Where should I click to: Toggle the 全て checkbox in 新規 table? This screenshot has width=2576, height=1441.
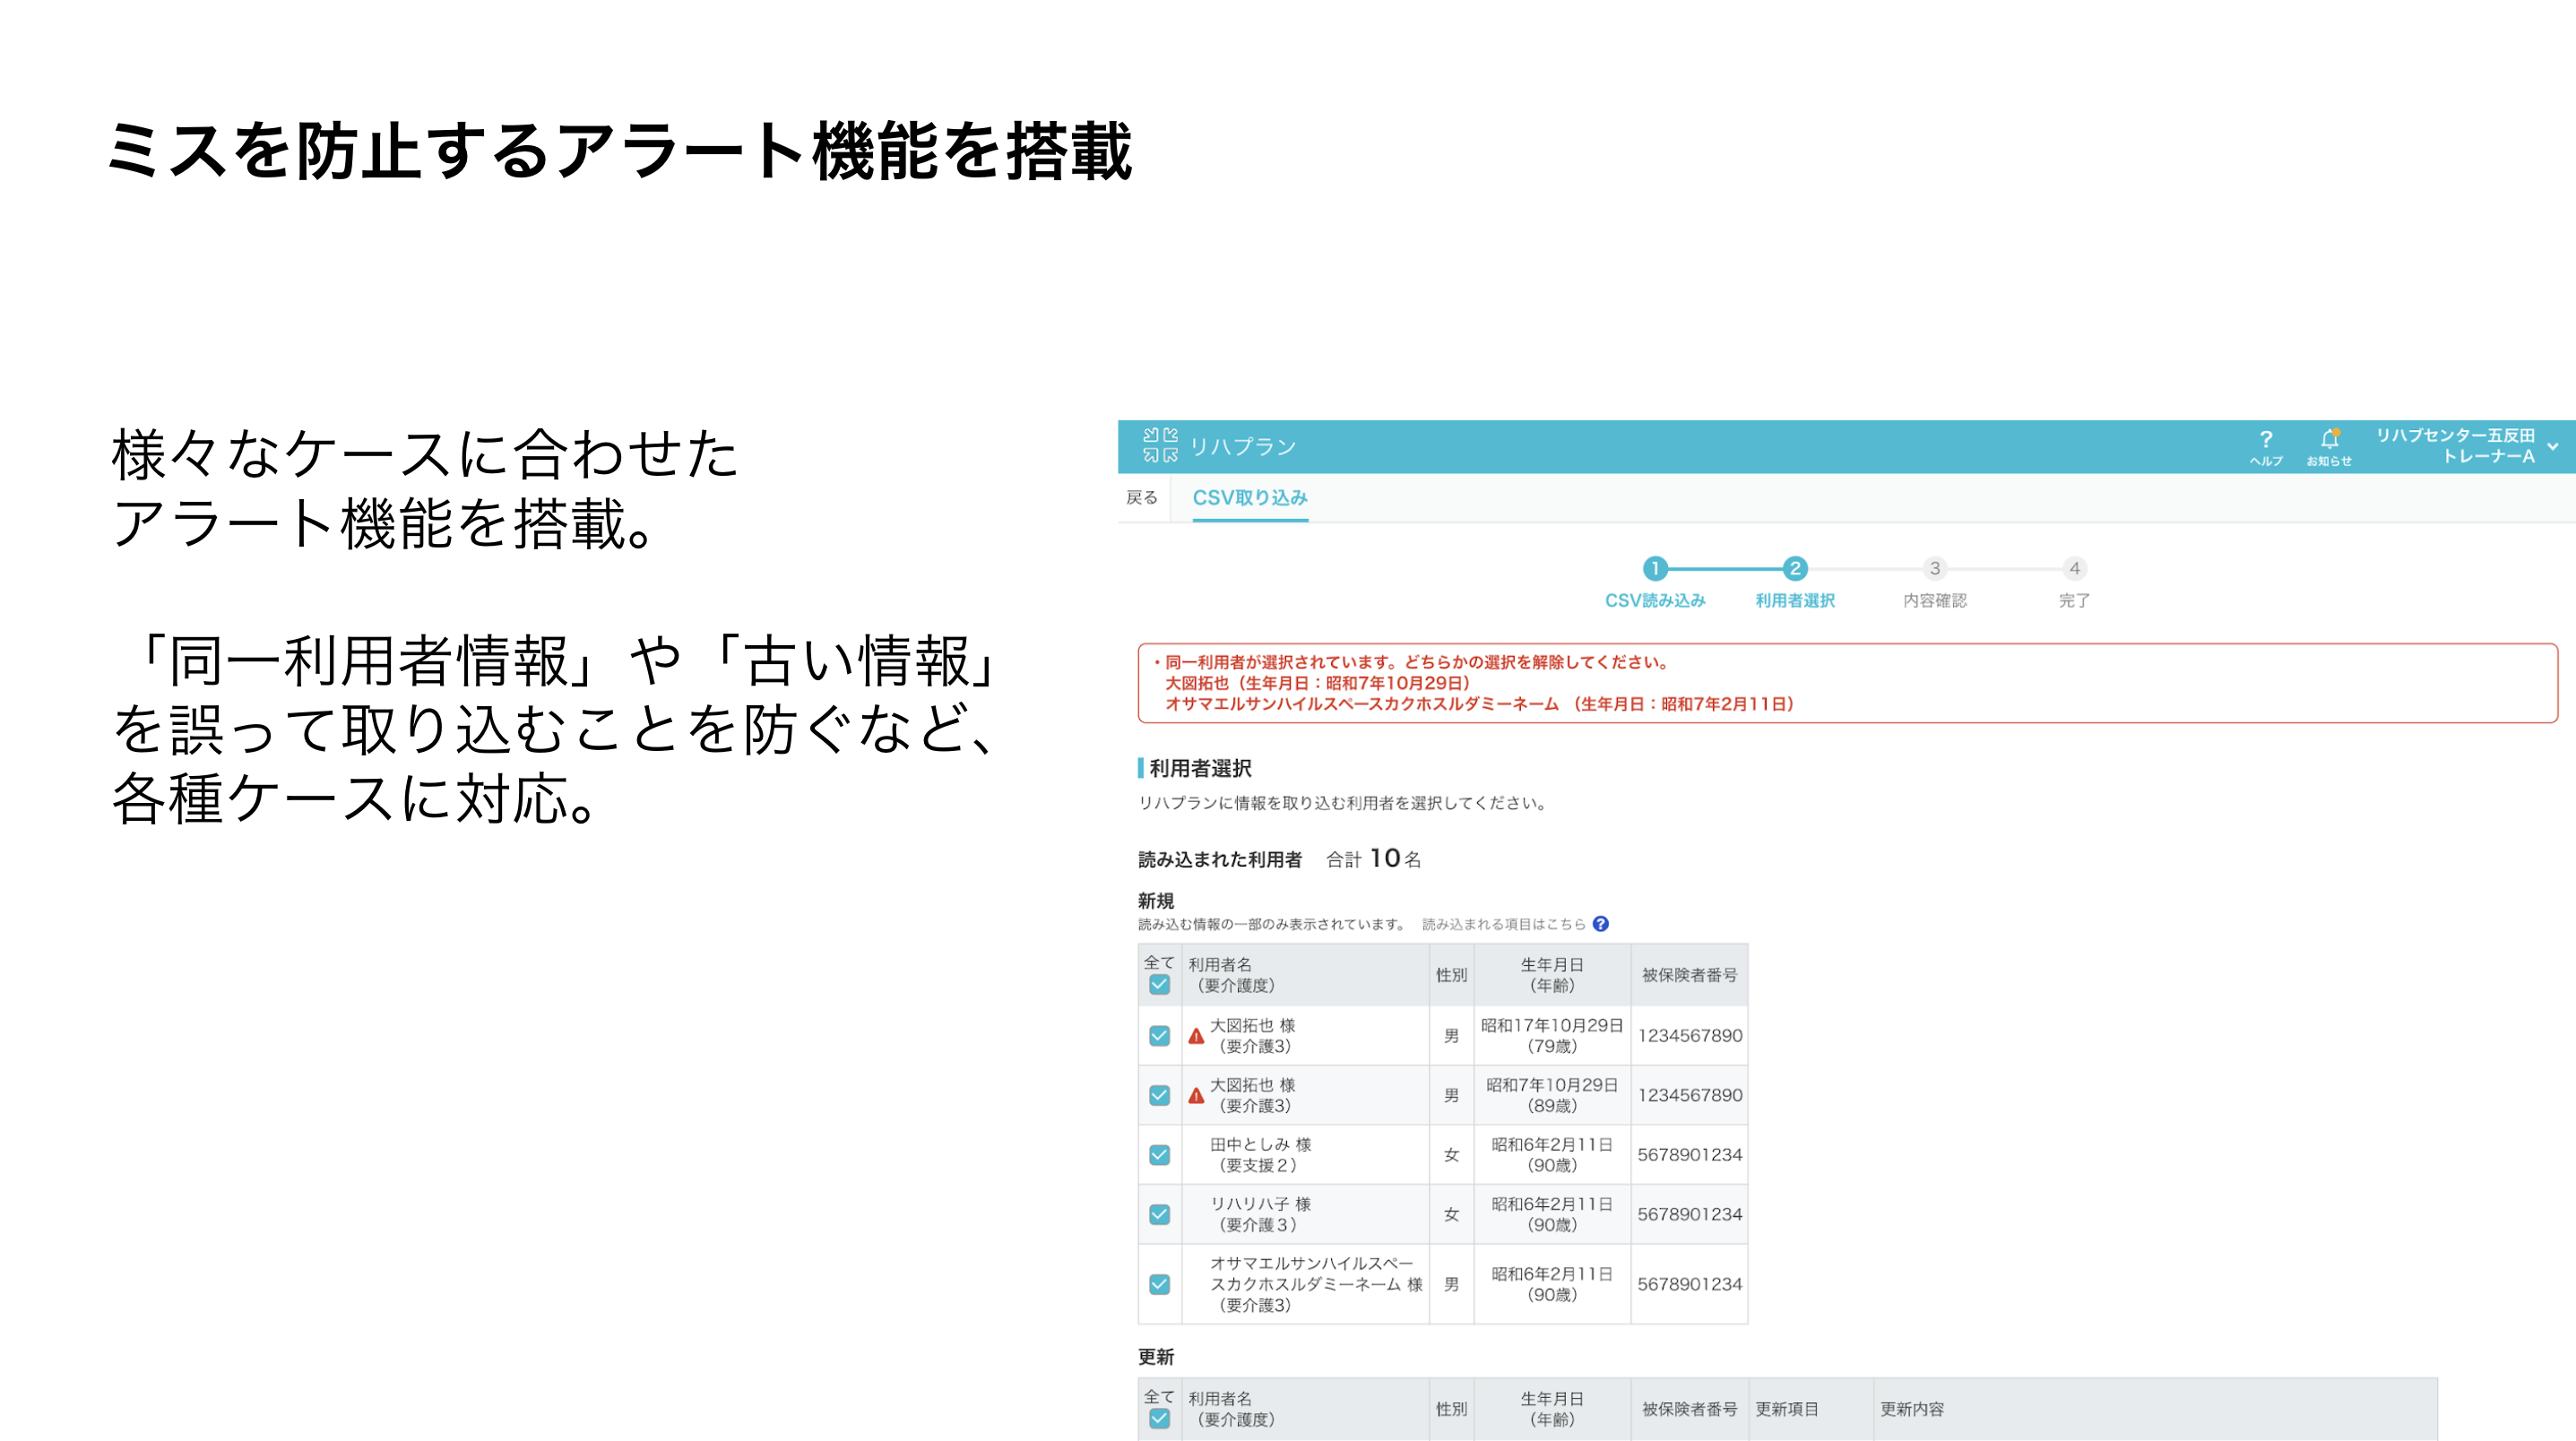1159,985
